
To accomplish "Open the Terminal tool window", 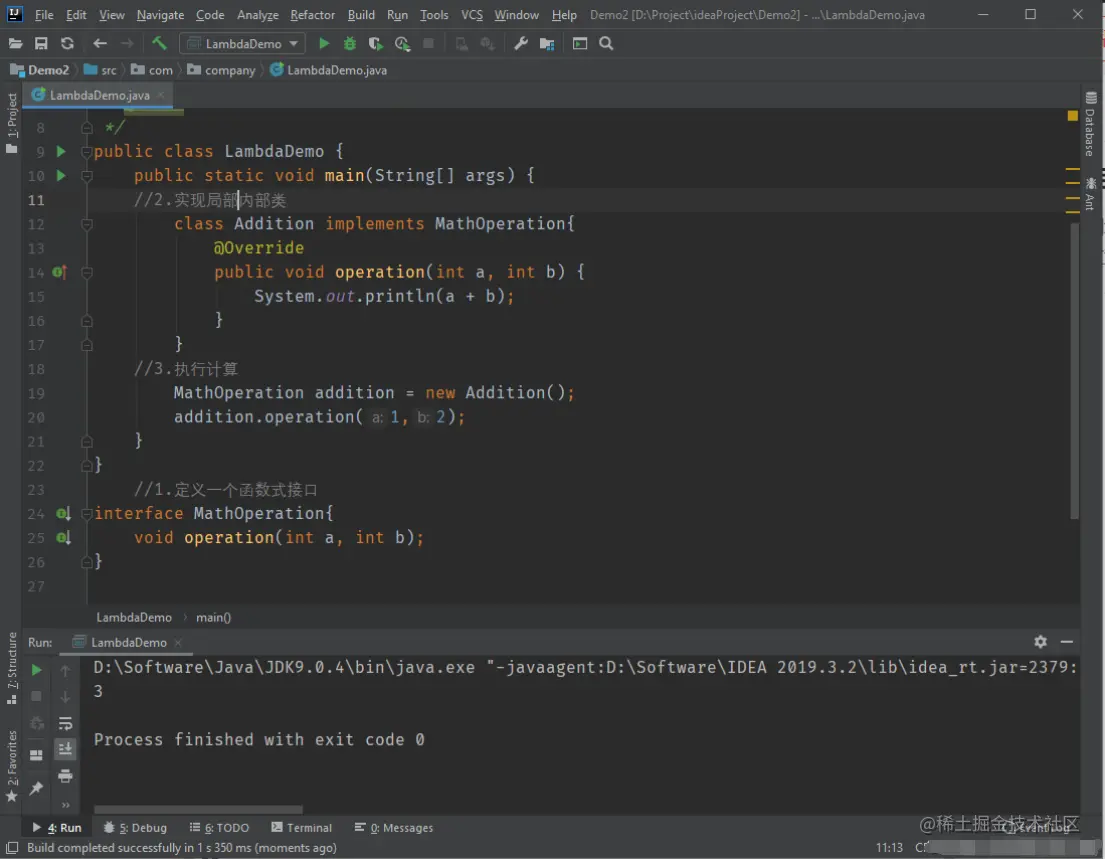I will [302, 828].
